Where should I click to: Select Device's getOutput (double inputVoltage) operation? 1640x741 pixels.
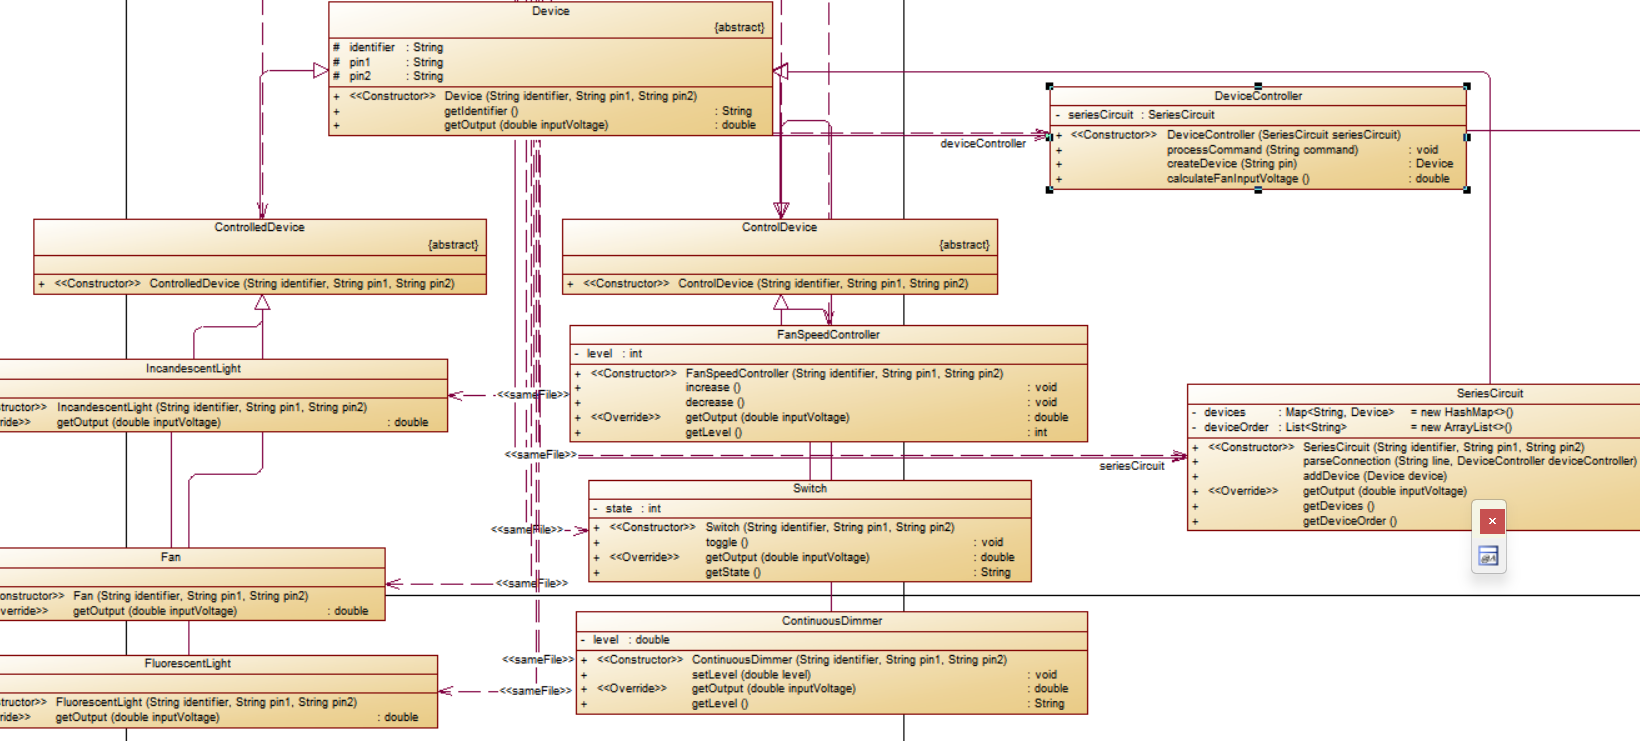tap(545, 125)
